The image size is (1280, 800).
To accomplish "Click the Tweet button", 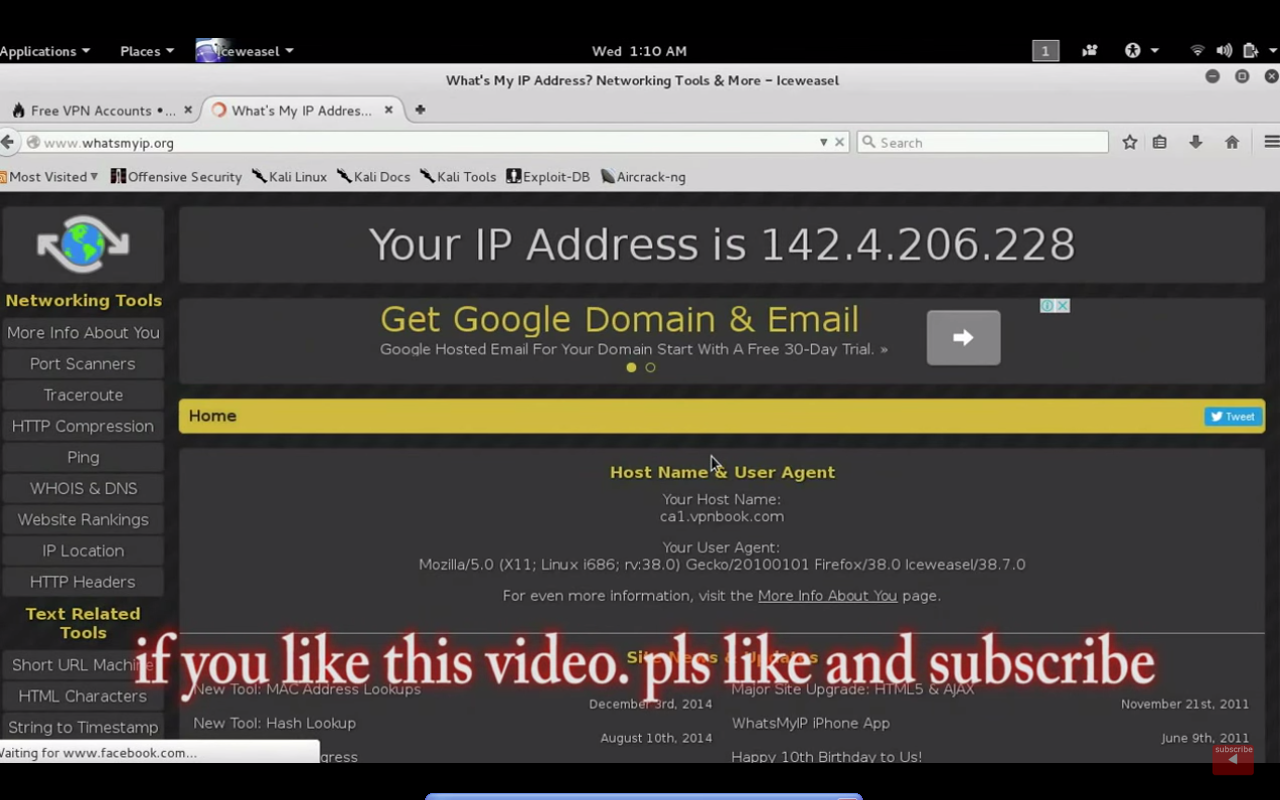I will (x=1232, y=417).
